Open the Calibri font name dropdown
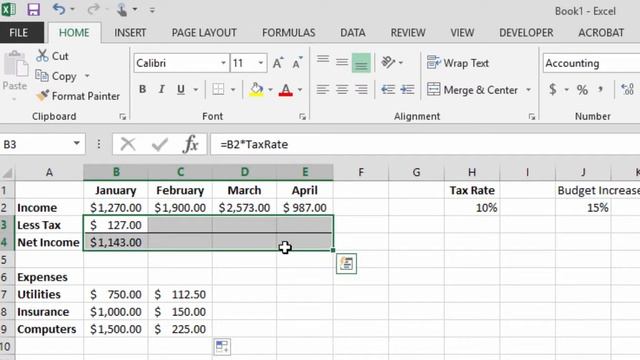Screen dimensions: 640x360 pyautogui.click(x=223, y=63)
